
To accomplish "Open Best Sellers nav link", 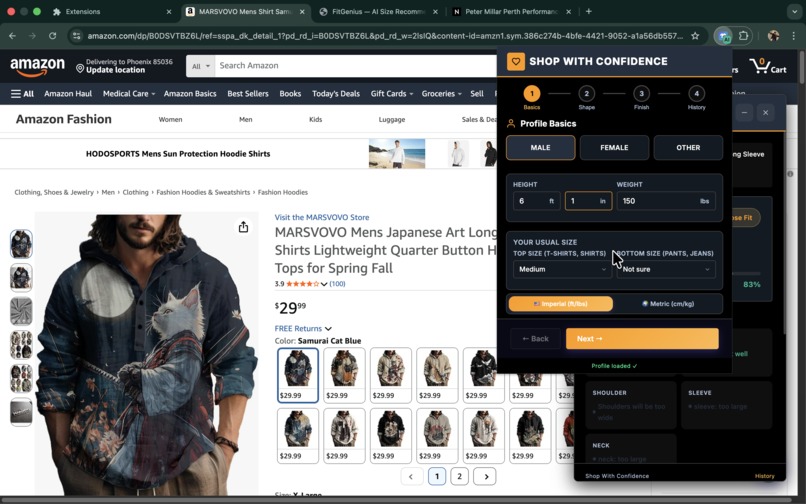I will pos(248,94).
